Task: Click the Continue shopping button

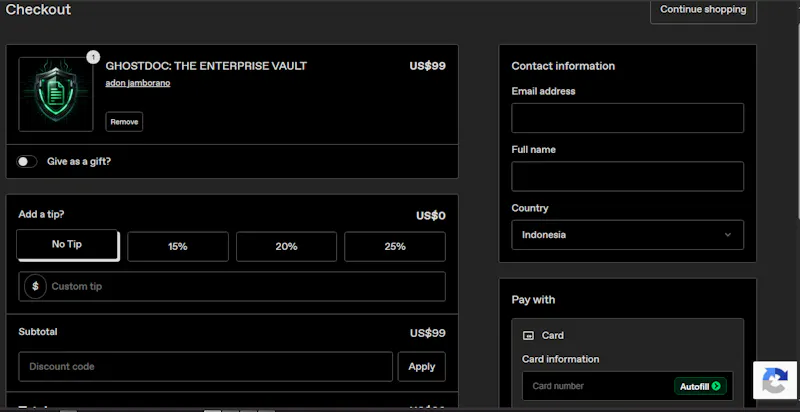Action: pos(703,11)
